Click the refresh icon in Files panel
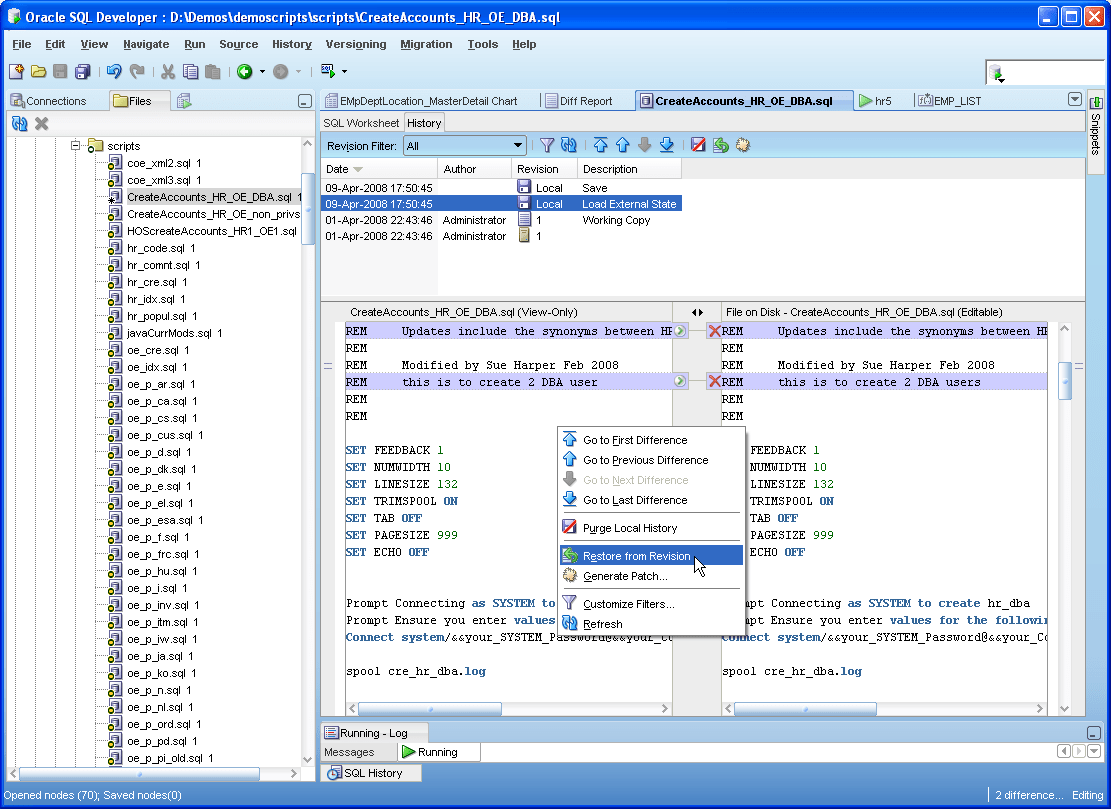The image size is (1111, 809). coord(20,123)
